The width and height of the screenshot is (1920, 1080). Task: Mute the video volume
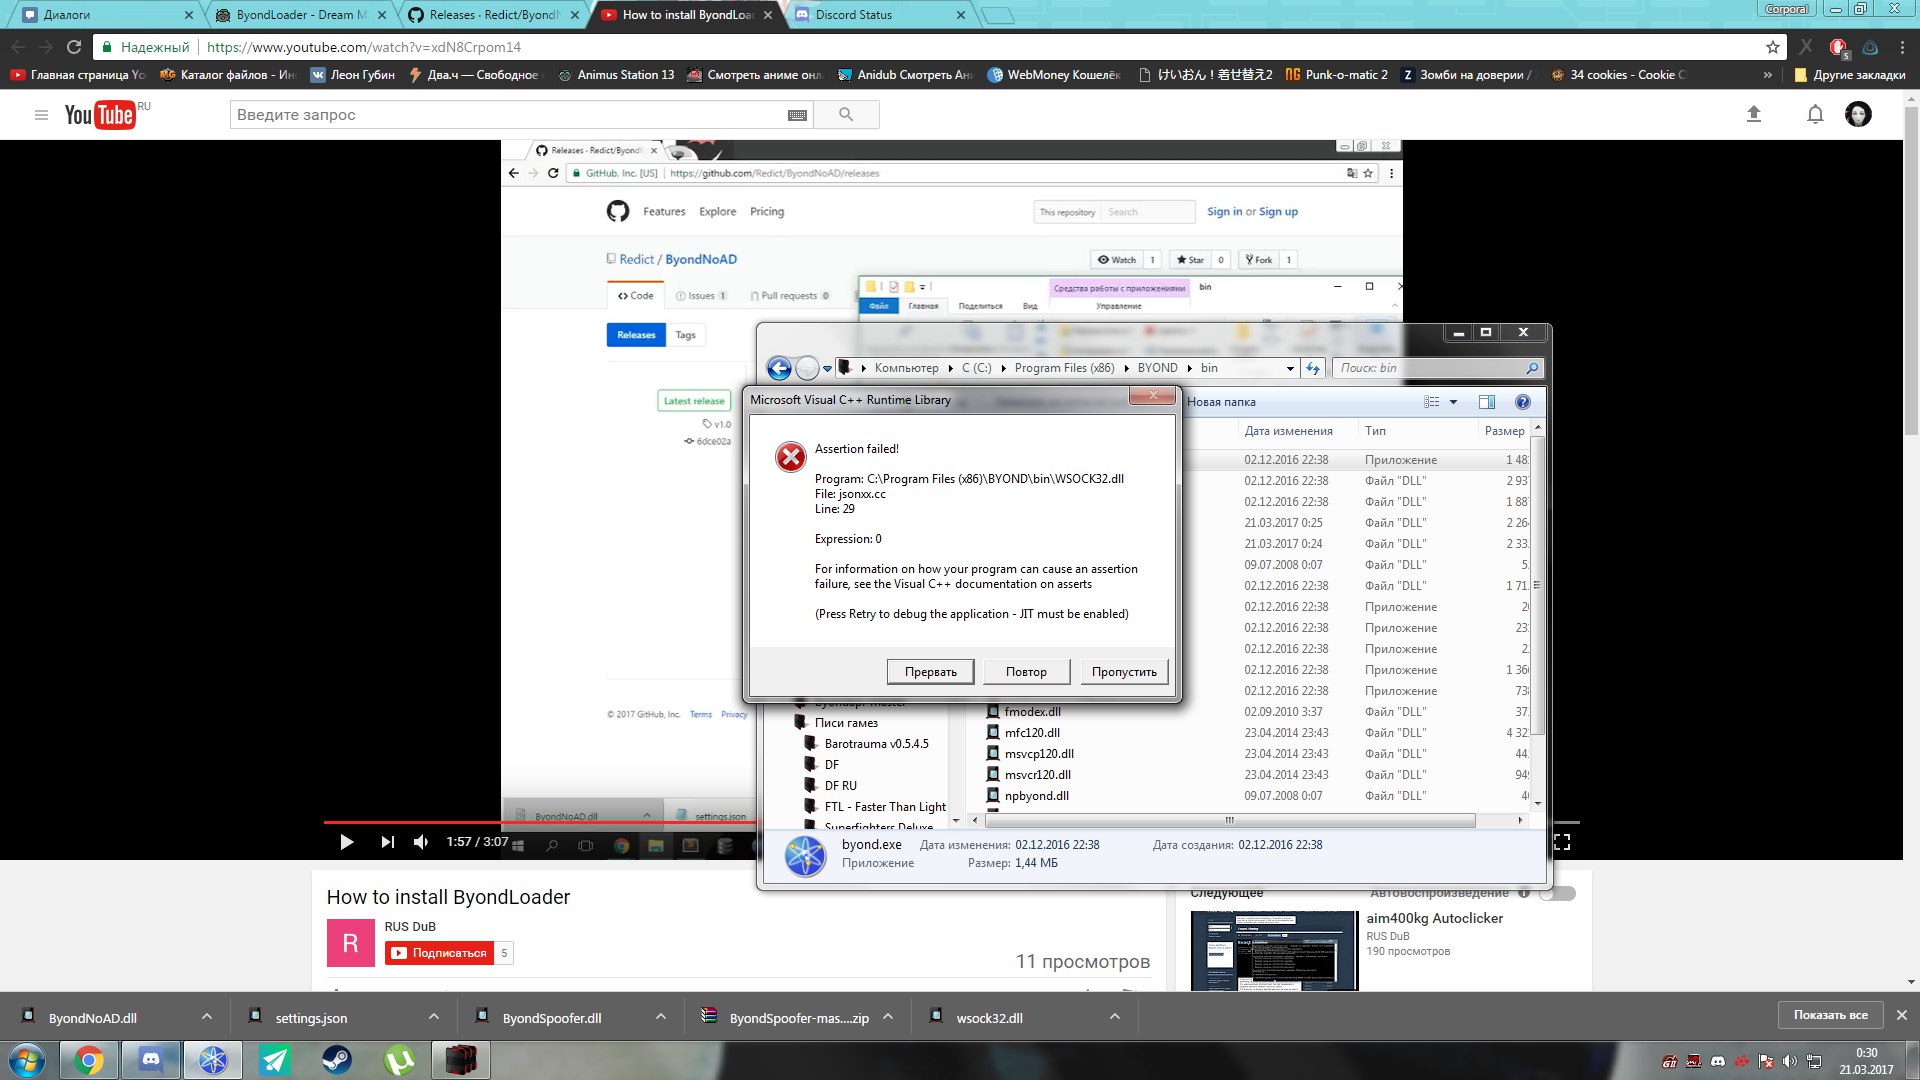[421, 842]
